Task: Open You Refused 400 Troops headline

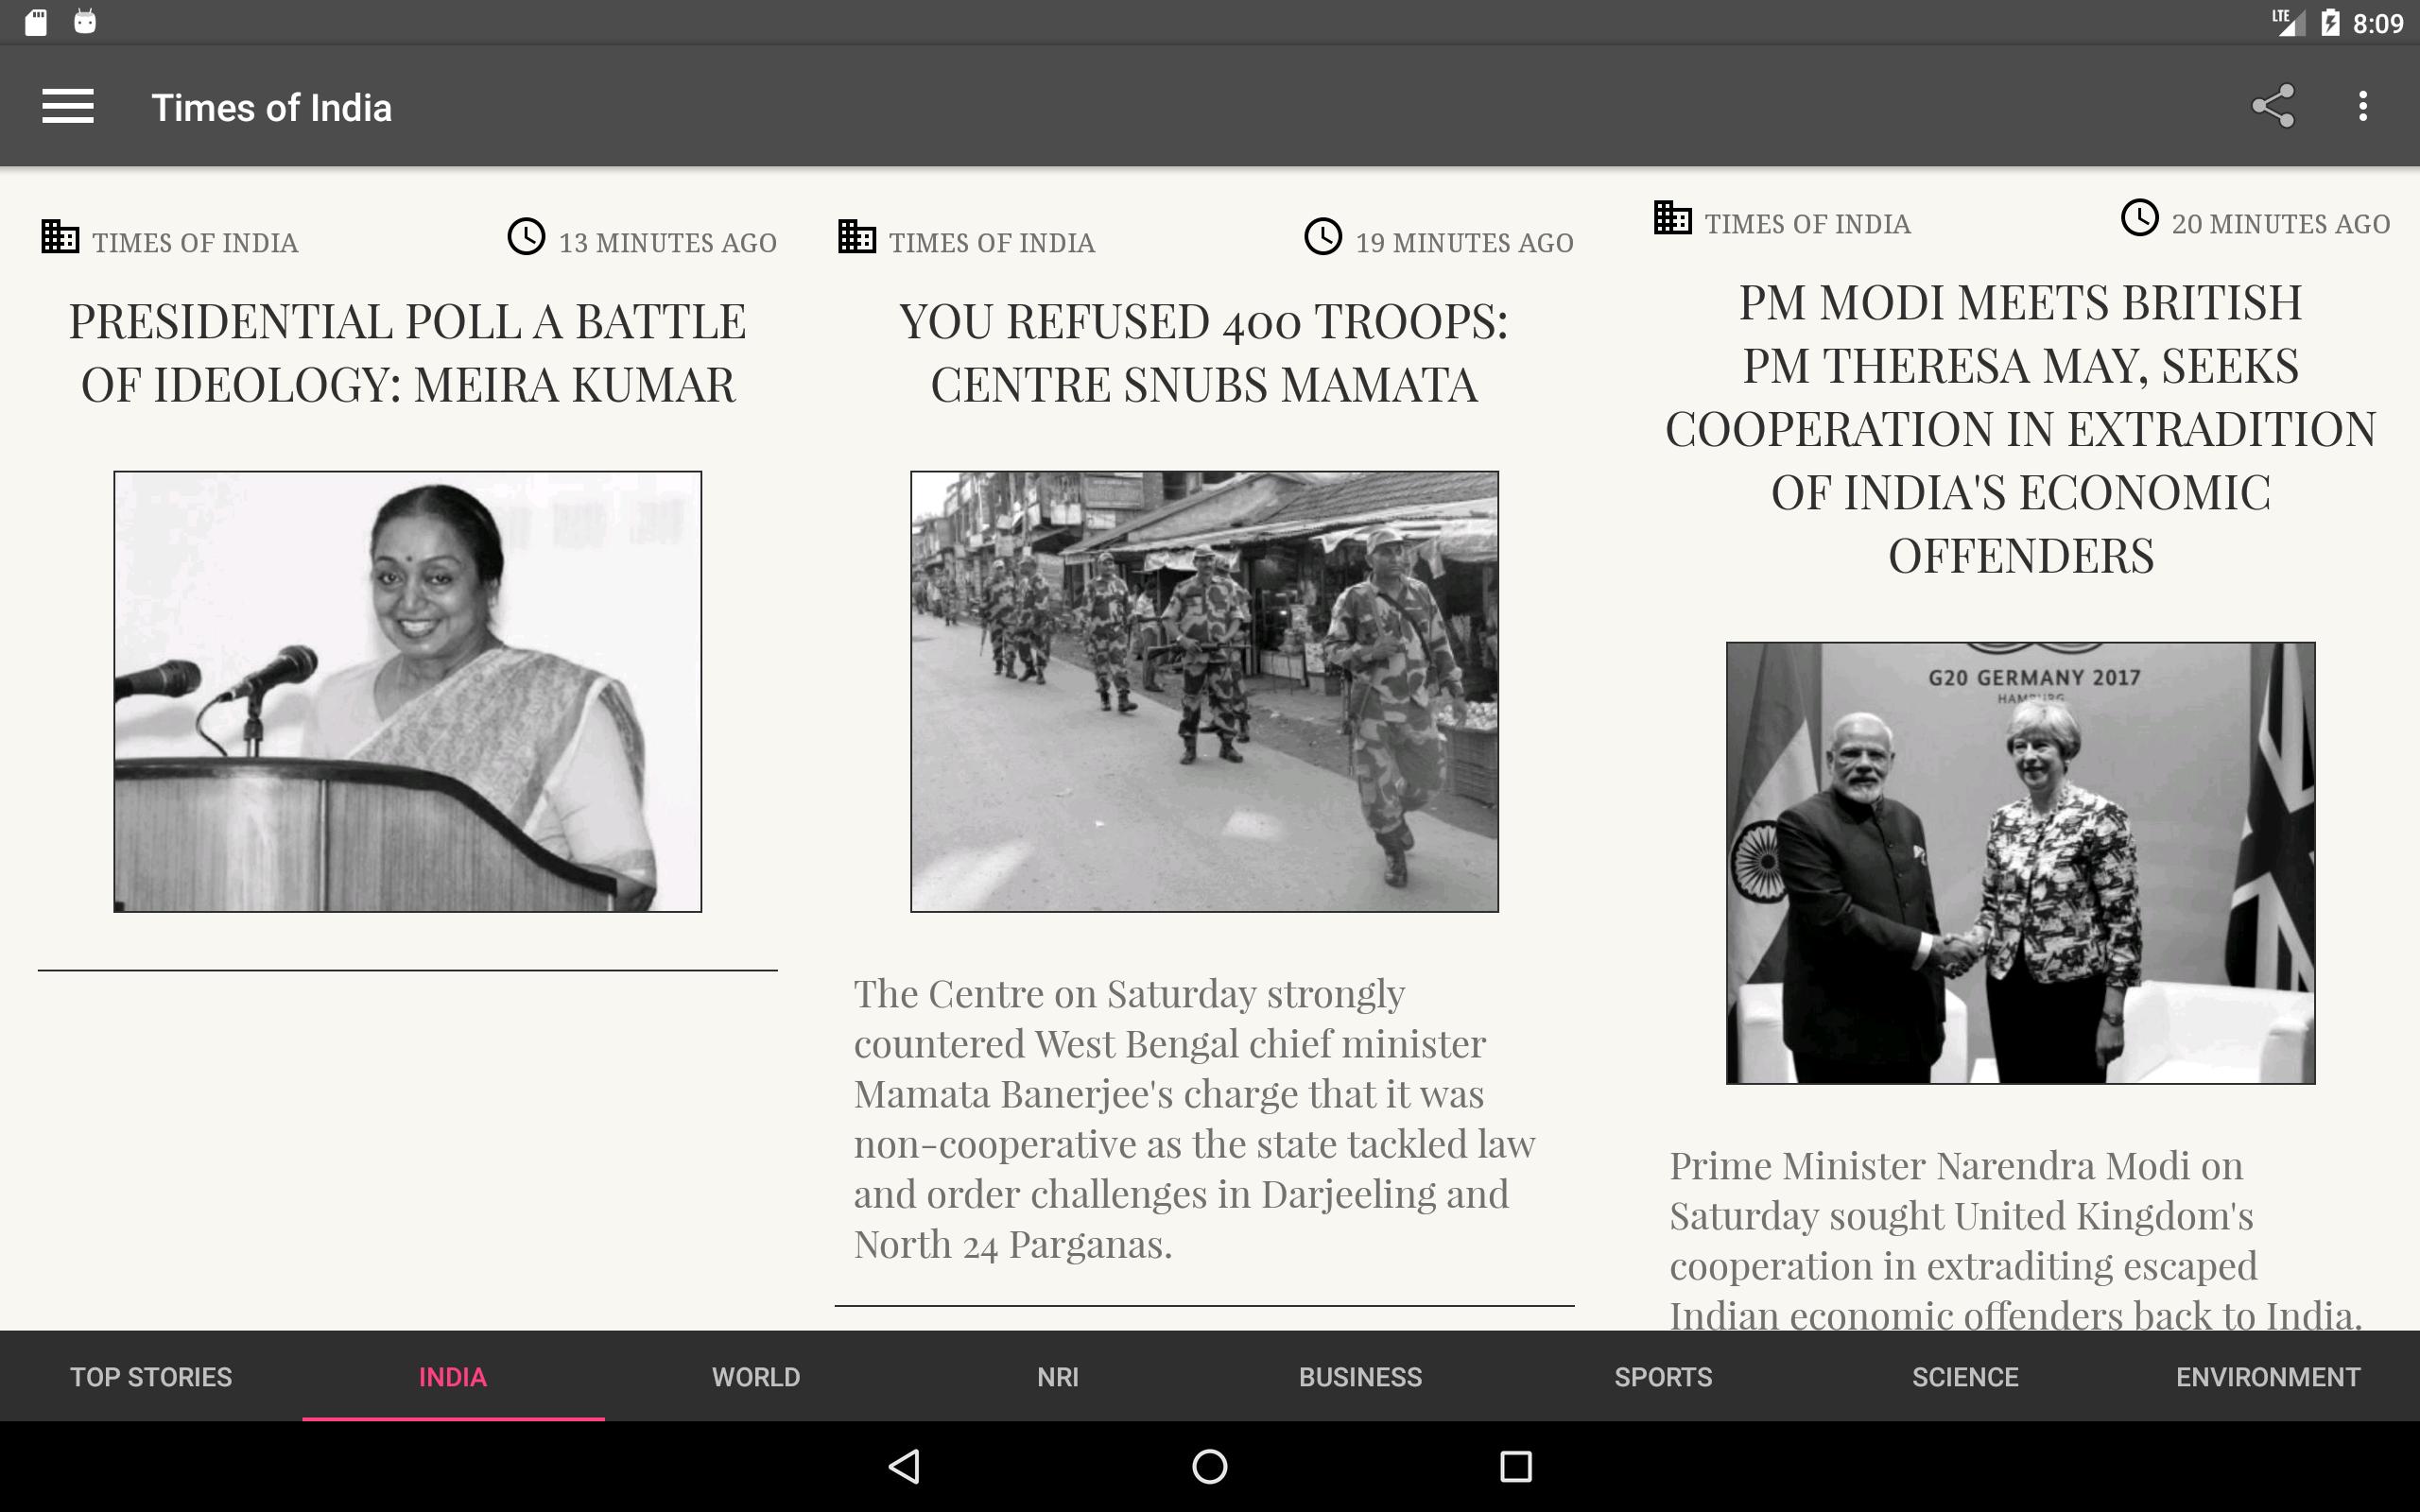Action: point(1204,353)
